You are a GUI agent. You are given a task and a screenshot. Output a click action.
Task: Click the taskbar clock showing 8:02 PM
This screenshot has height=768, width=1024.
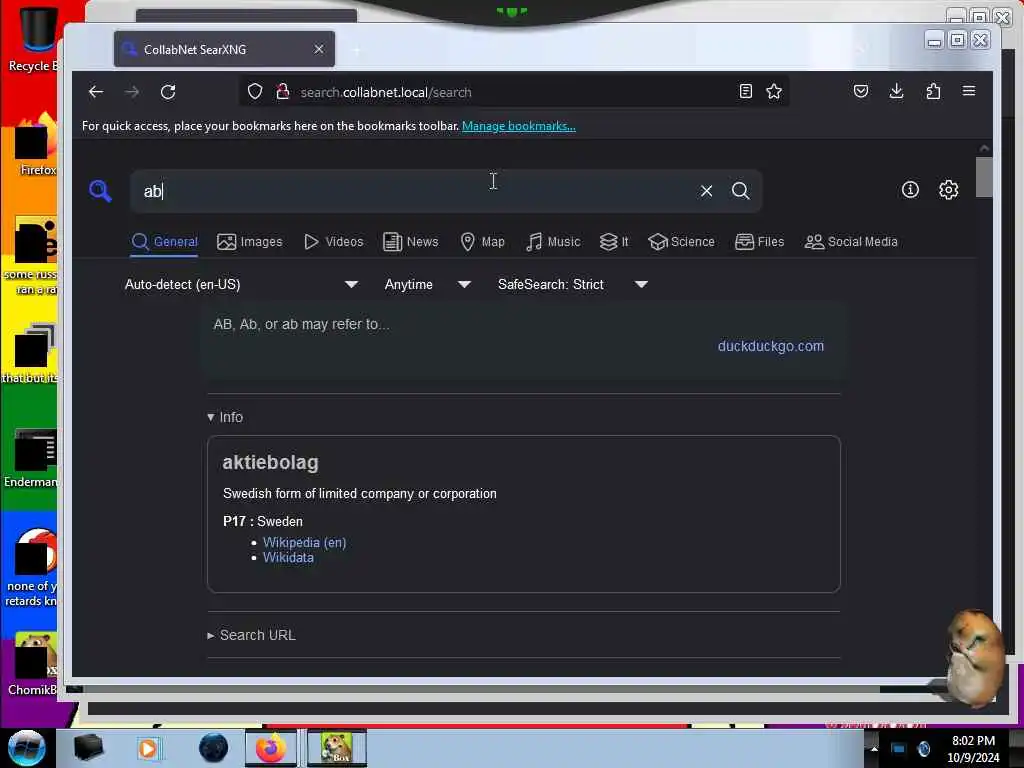(x=973, y=749)
